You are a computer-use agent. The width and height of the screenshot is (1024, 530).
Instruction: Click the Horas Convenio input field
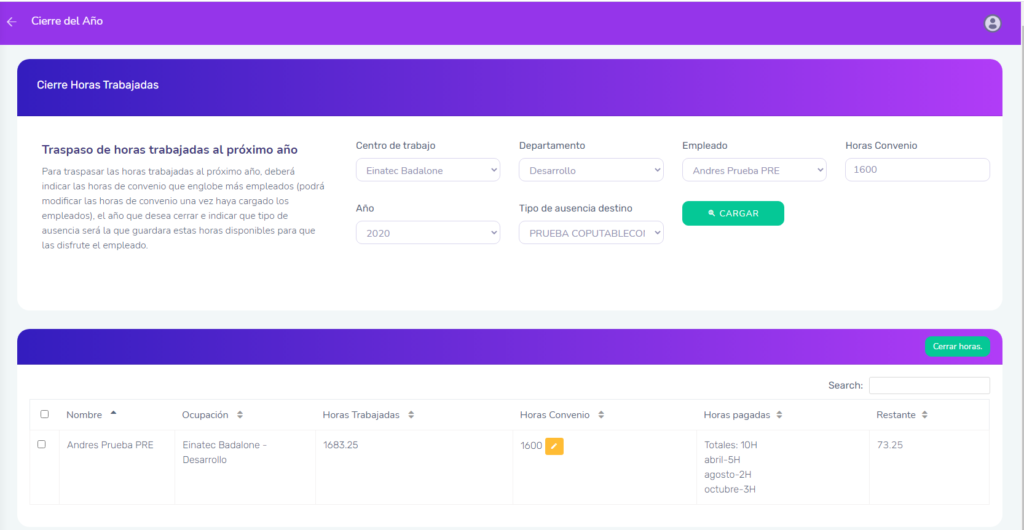point(916,170)
